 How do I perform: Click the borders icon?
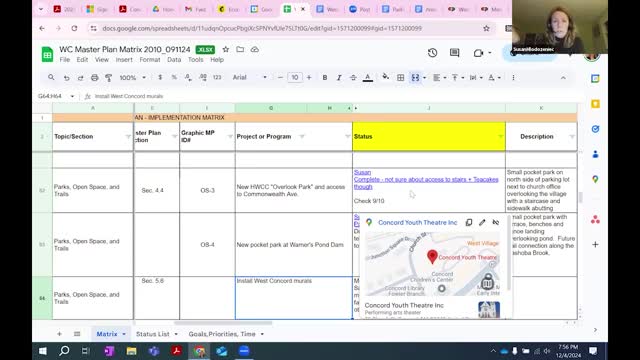[400, 78]
